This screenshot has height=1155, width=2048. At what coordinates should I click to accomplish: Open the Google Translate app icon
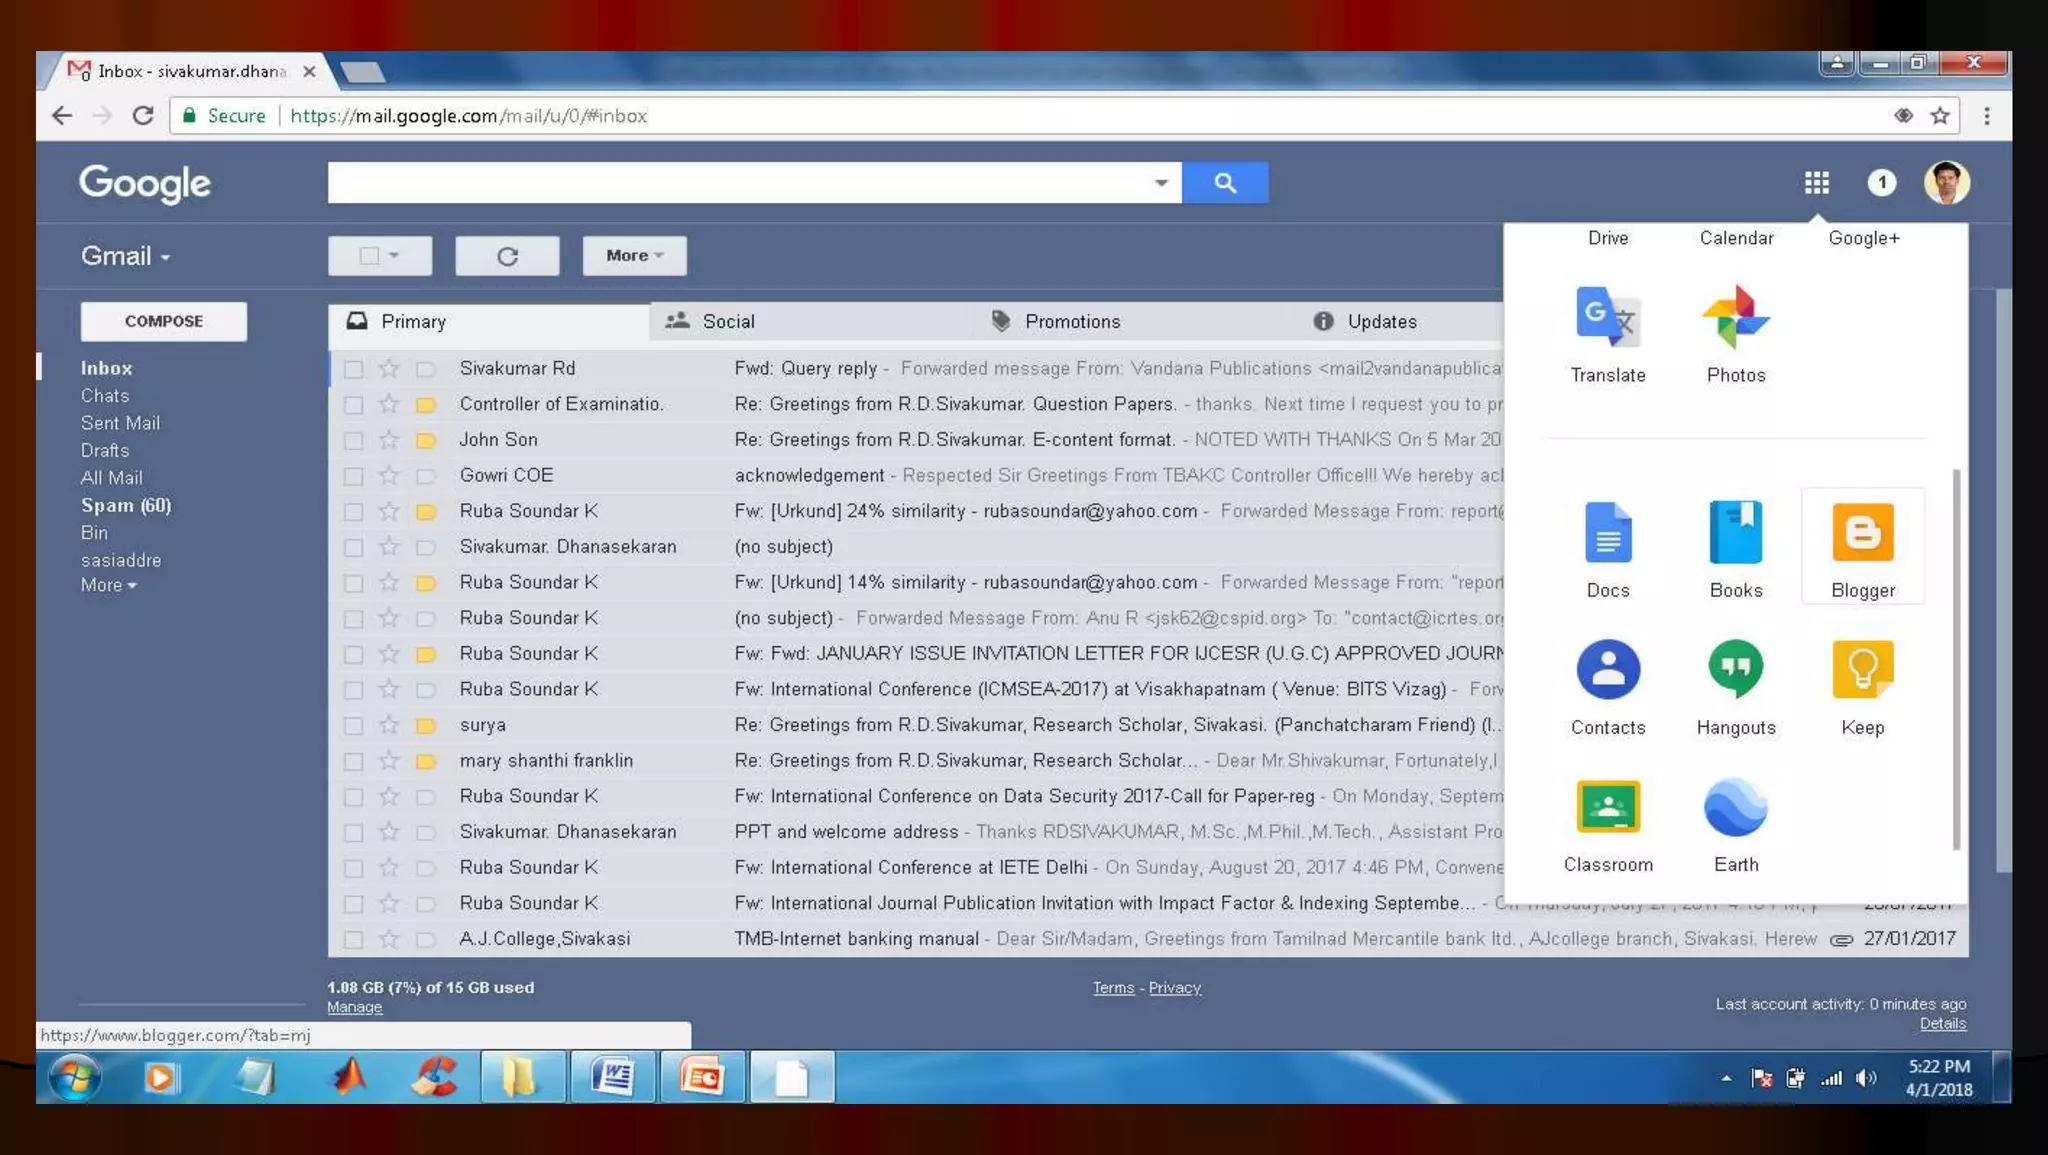click(1607, 317)
